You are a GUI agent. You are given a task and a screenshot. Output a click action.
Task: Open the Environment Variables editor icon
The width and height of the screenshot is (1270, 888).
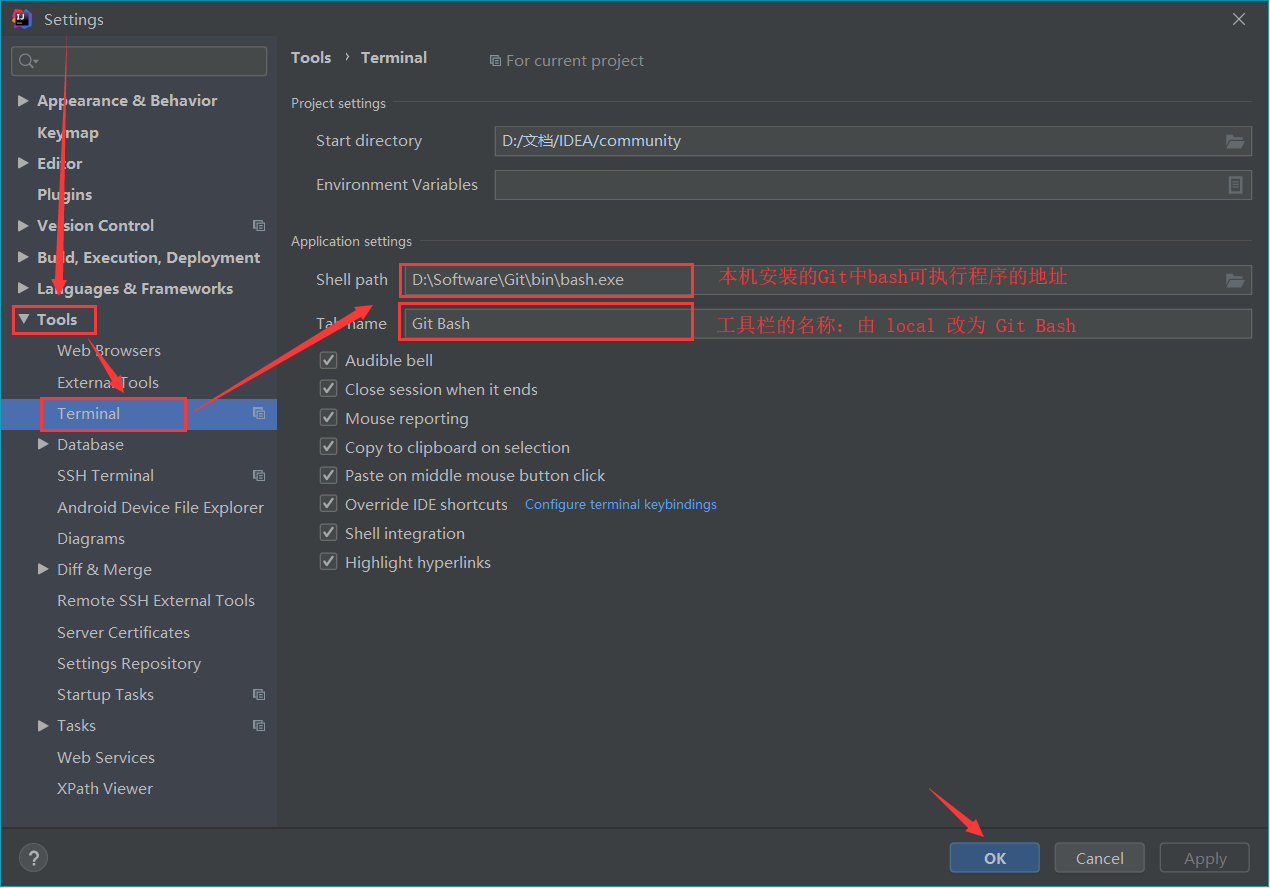click(1236, 184)
